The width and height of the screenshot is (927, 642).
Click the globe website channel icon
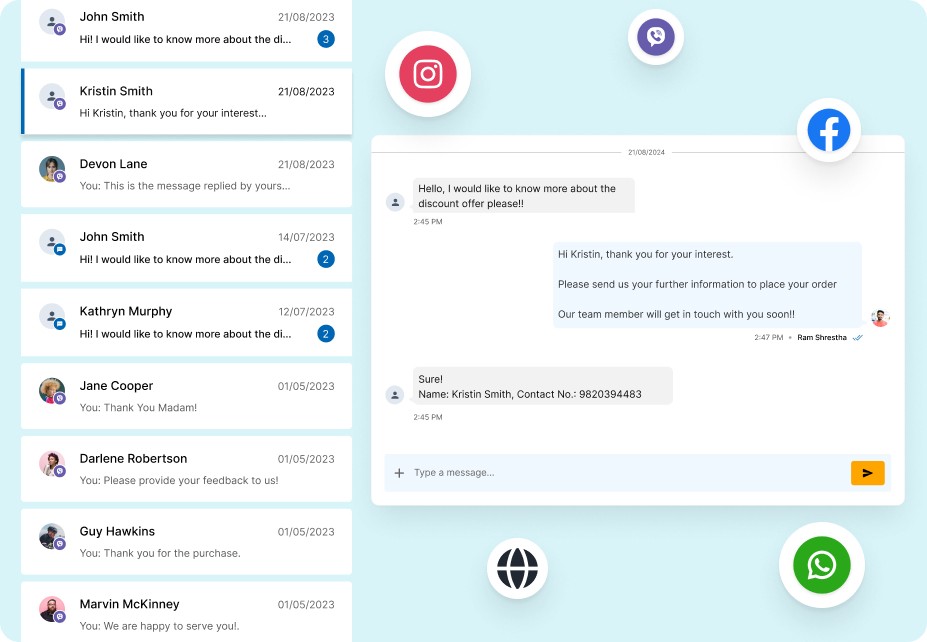[x=517, y=568]
